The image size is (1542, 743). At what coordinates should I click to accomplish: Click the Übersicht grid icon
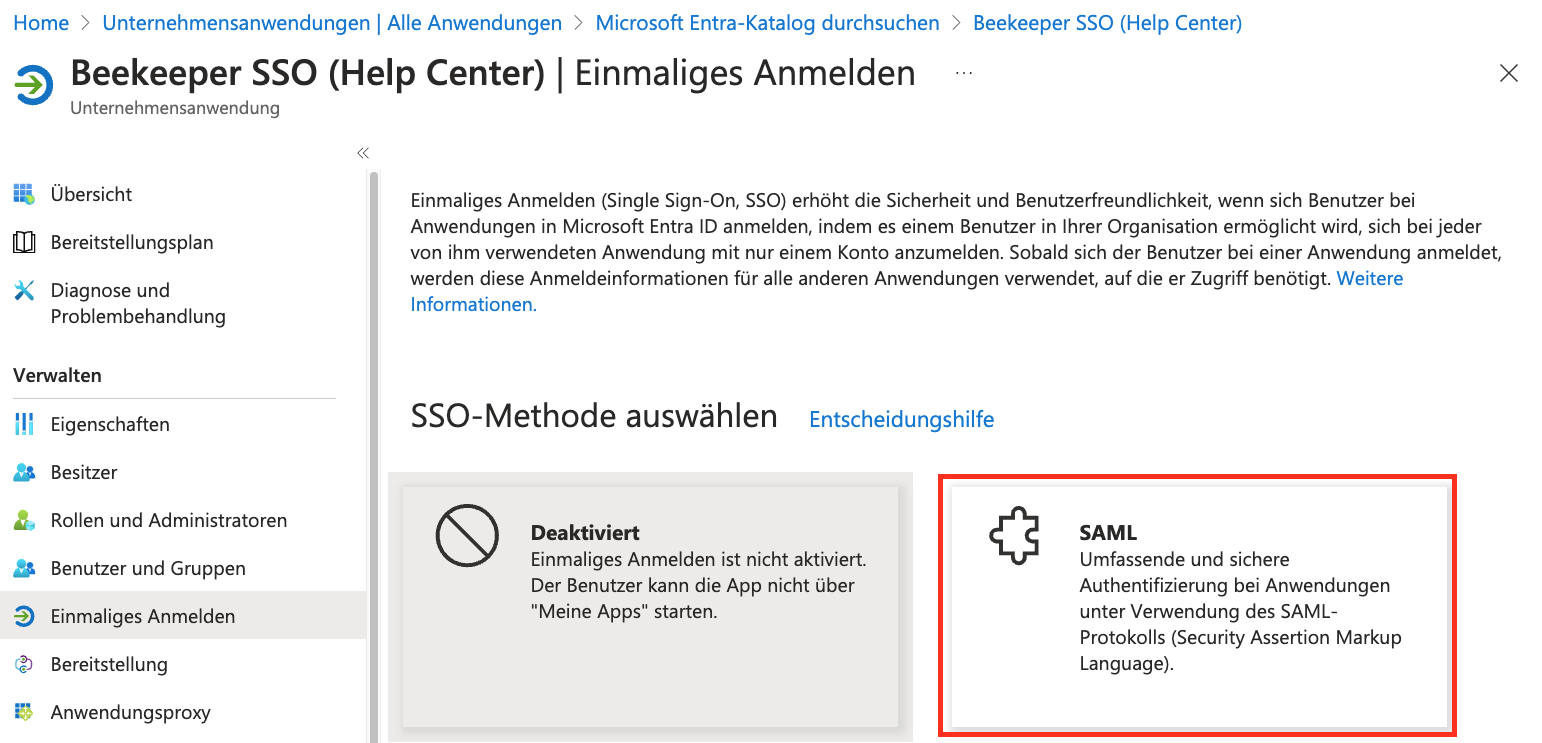(24, 194)
